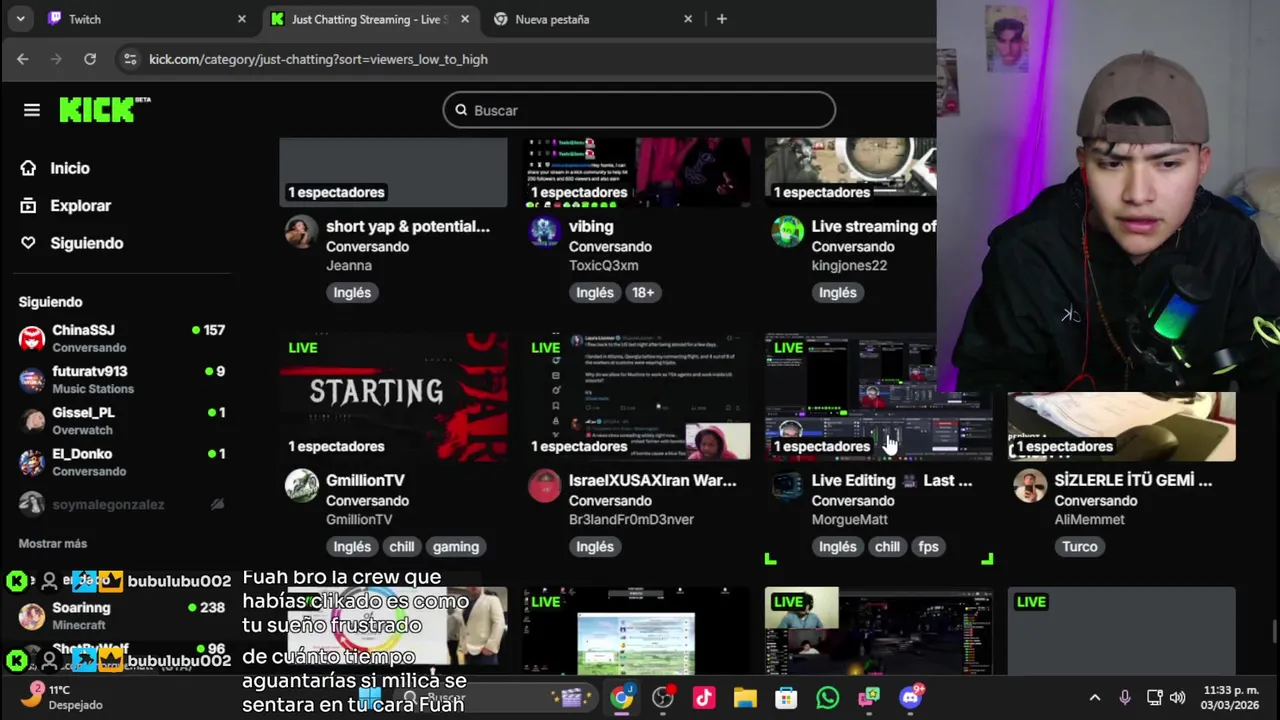Open Live Editing stream thumbnail

[879, 397]
